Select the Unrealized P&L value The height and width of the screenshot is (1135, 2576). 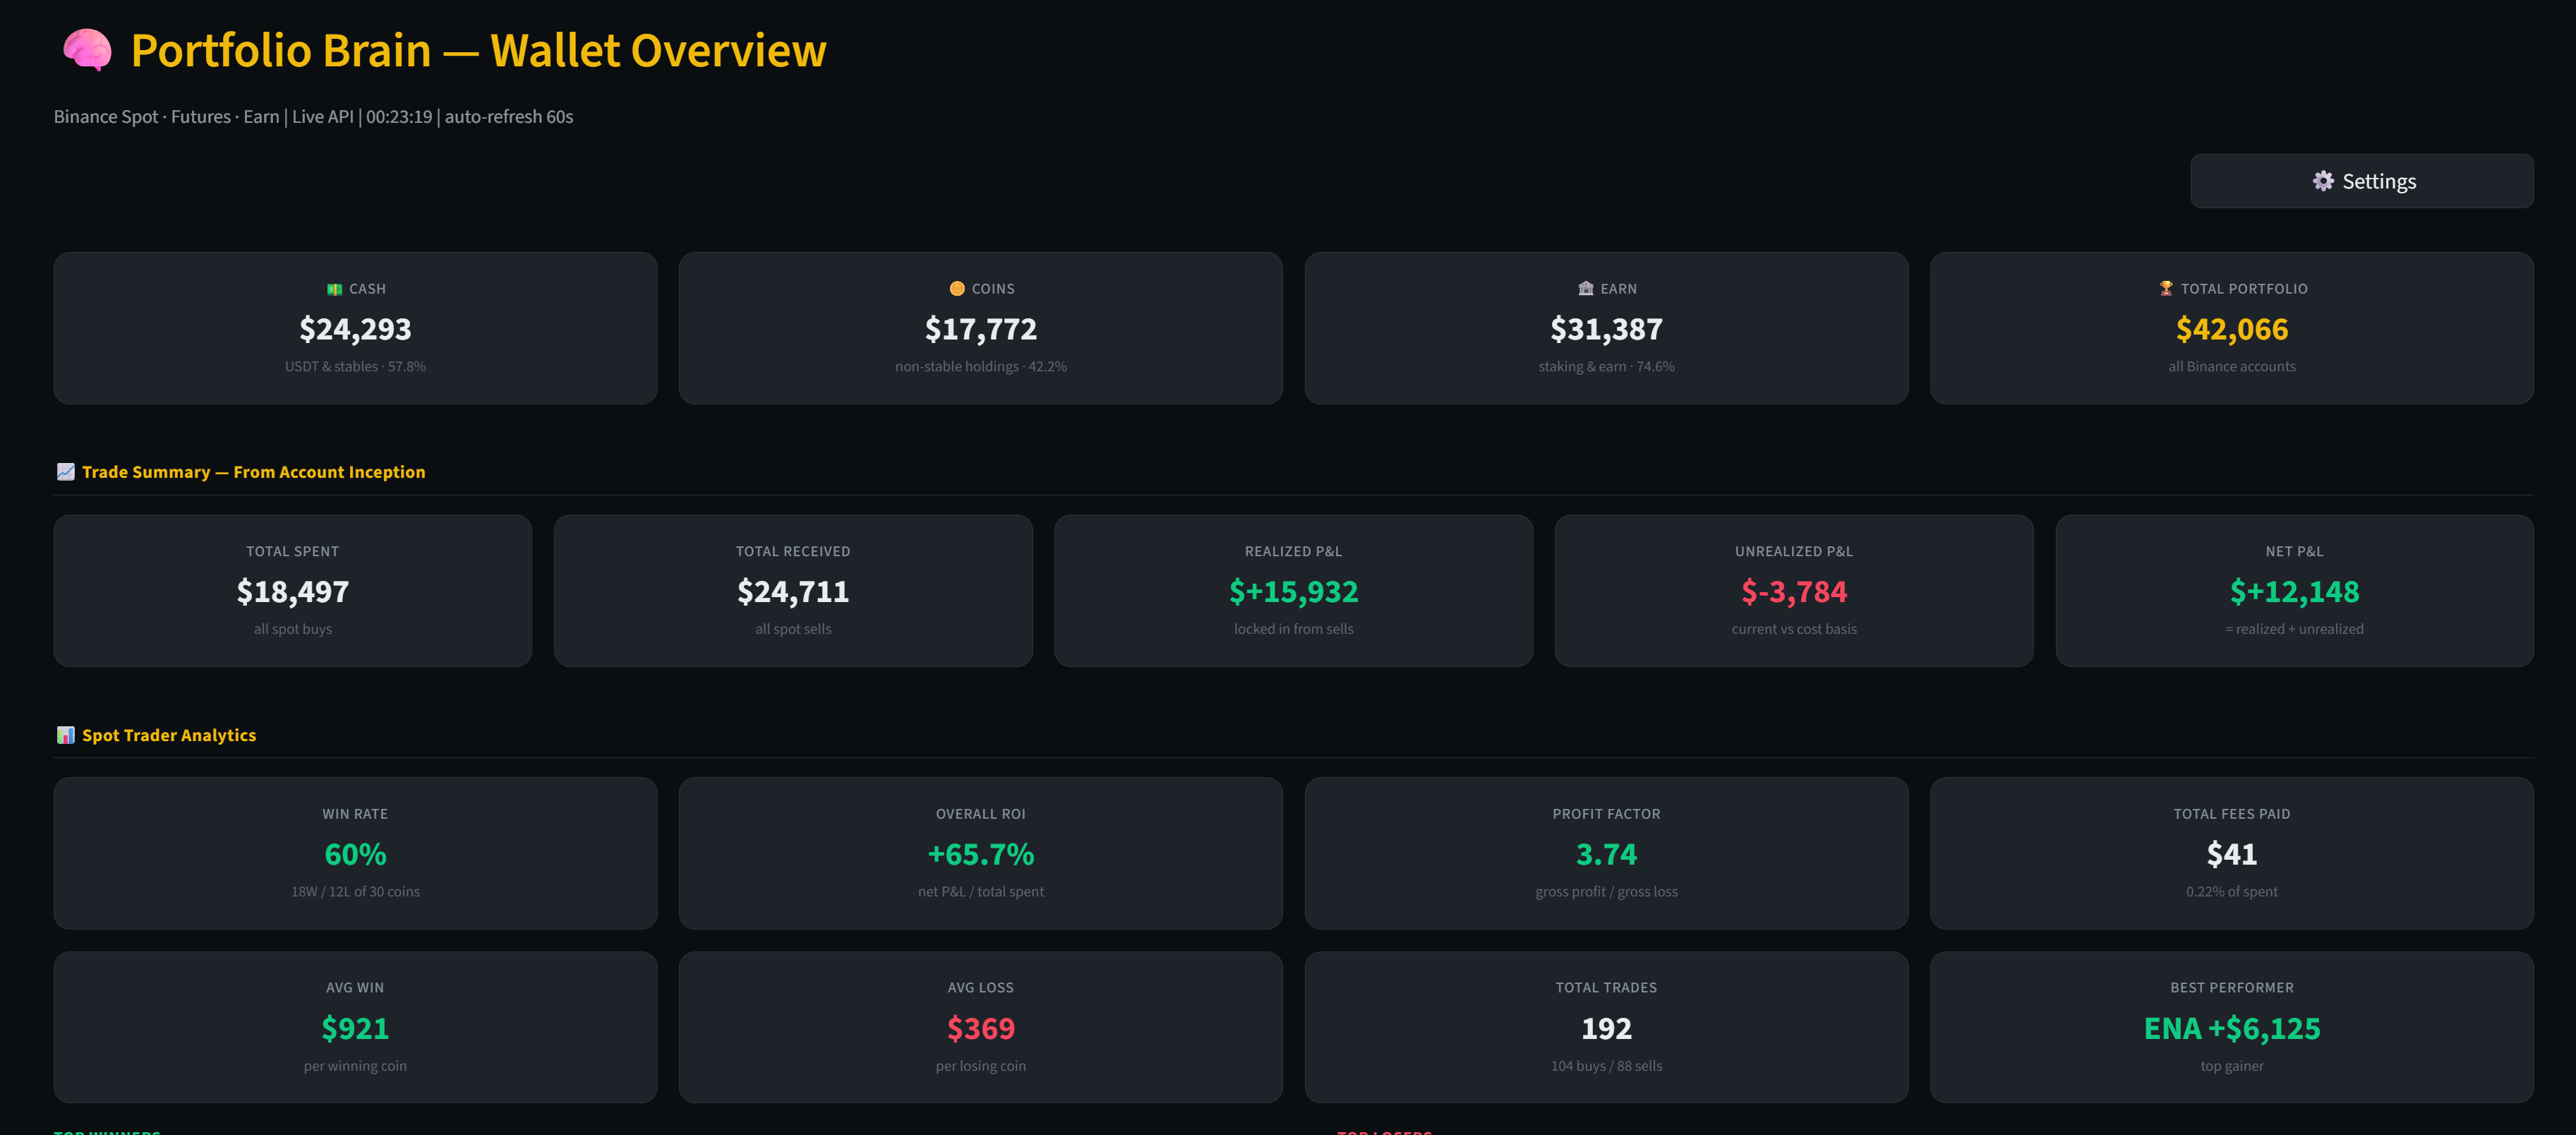(x=1793, y=592)
